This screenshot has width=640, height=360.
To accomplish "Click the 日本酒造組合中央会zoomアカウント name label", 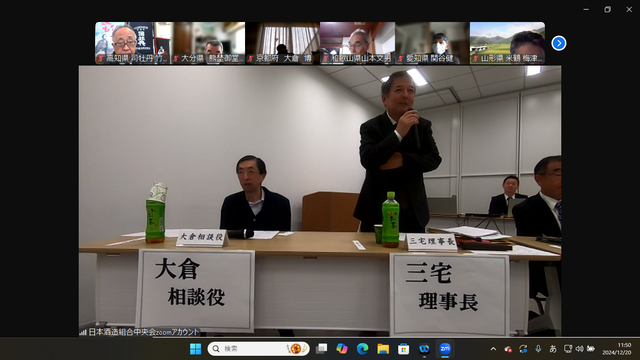I will (144, 332).
